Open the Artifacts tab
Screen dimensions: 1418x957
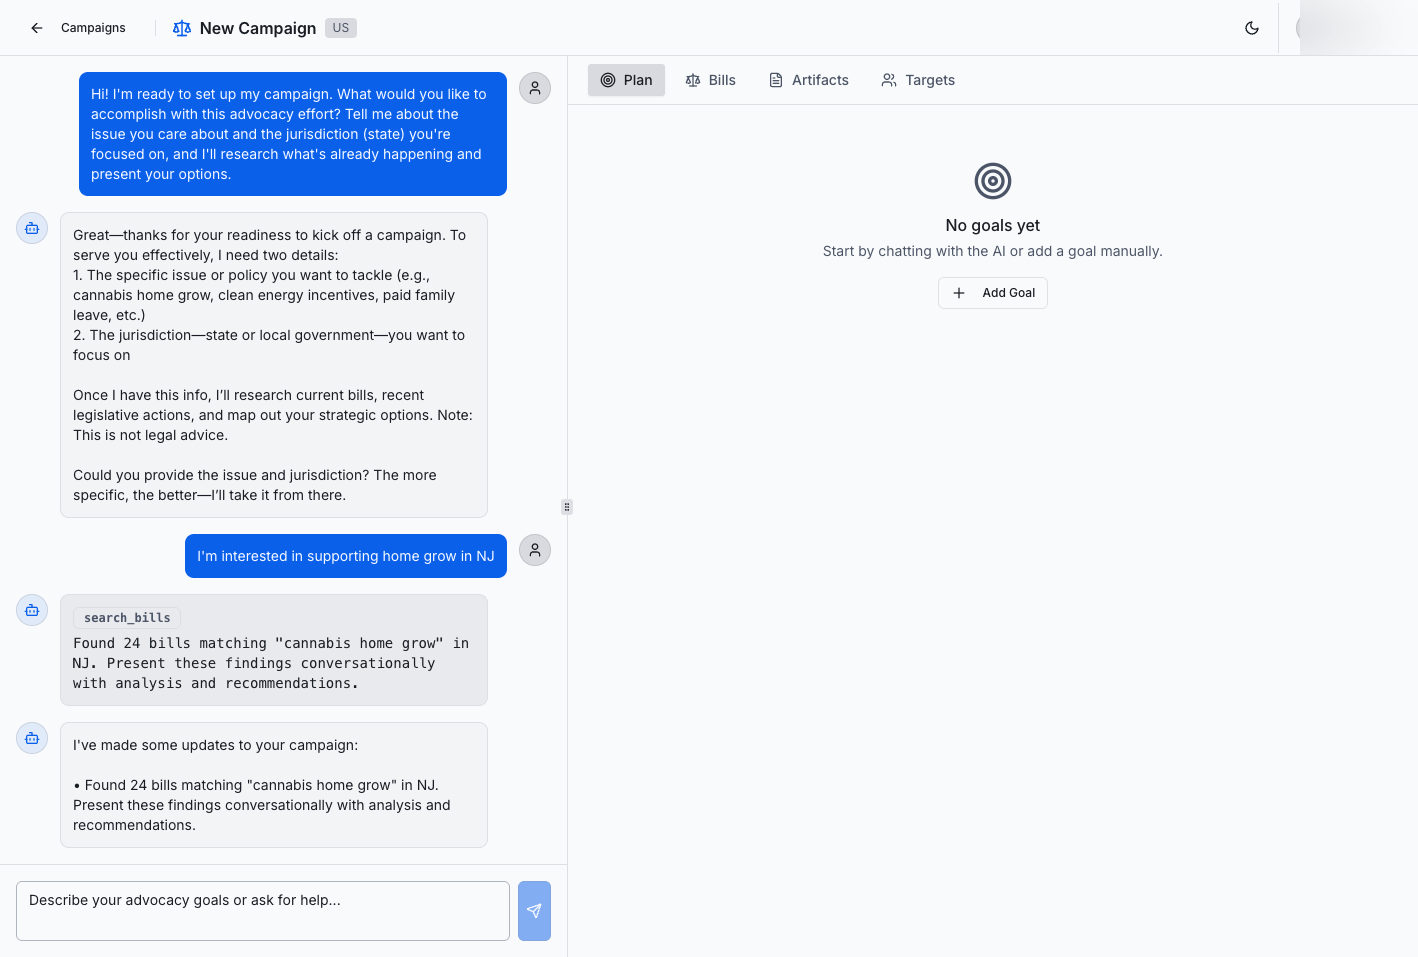pyautogui.click(x=809, y=80)
